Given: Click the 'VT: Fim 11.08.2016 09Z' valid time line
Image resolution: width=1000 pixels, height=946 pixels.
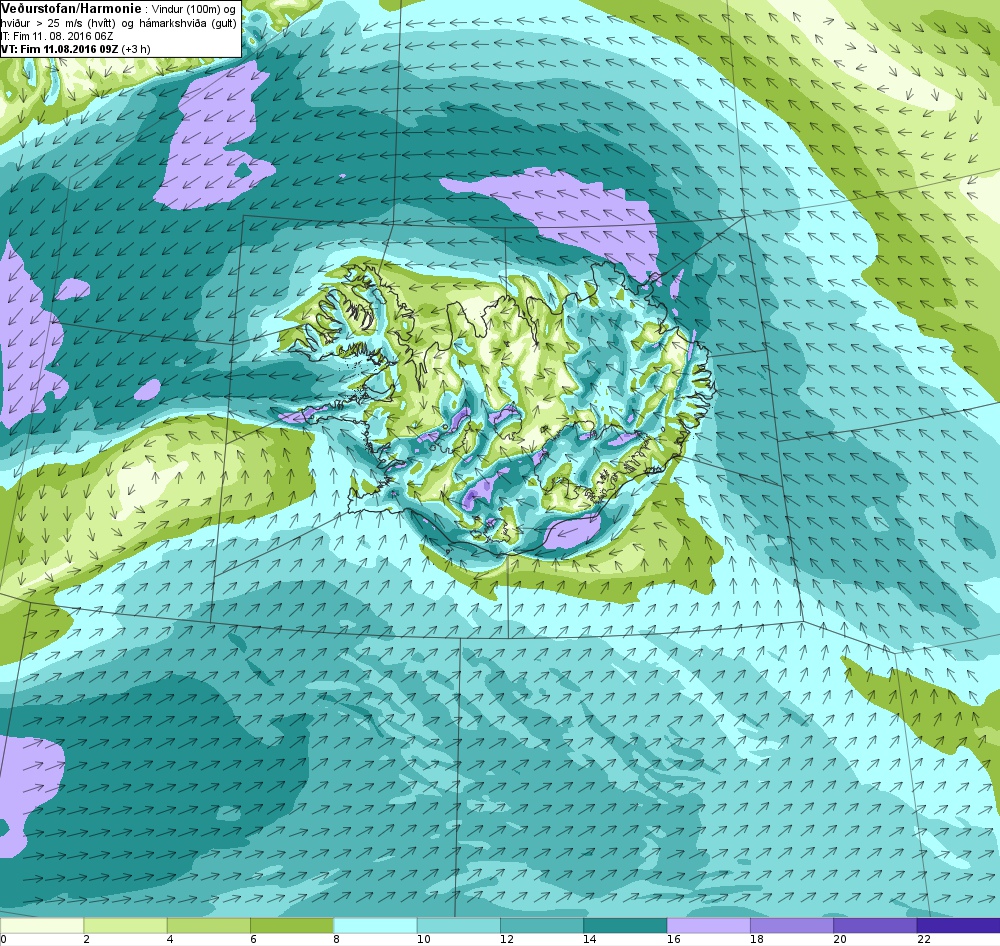Looking at the screenshot, I should pyautogui.click(x=57, y=49).
